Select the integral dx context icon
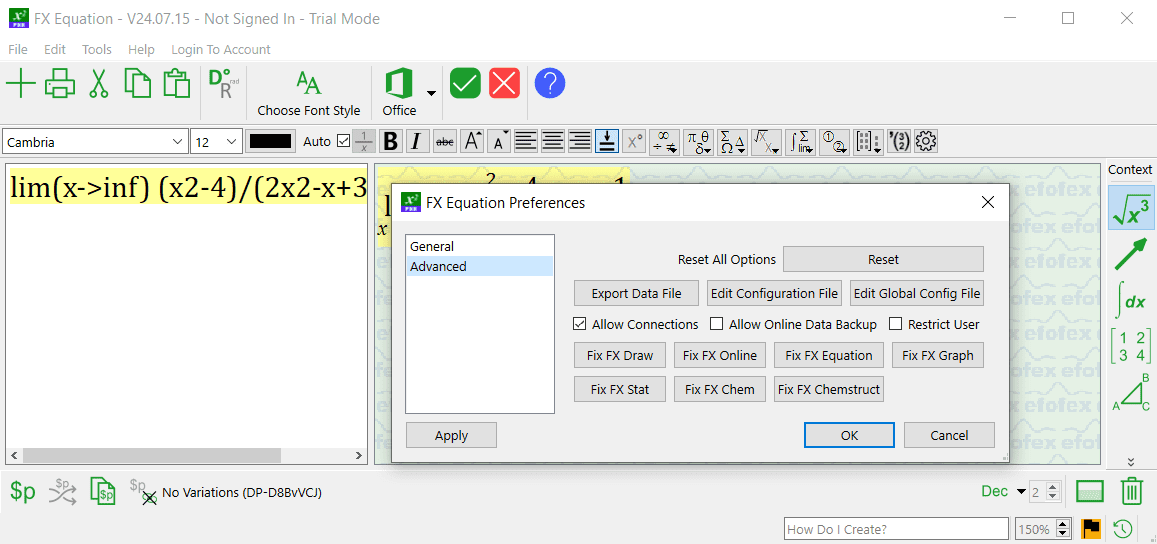This screenshot has width=1157, height=544. tap(1131, 301)
